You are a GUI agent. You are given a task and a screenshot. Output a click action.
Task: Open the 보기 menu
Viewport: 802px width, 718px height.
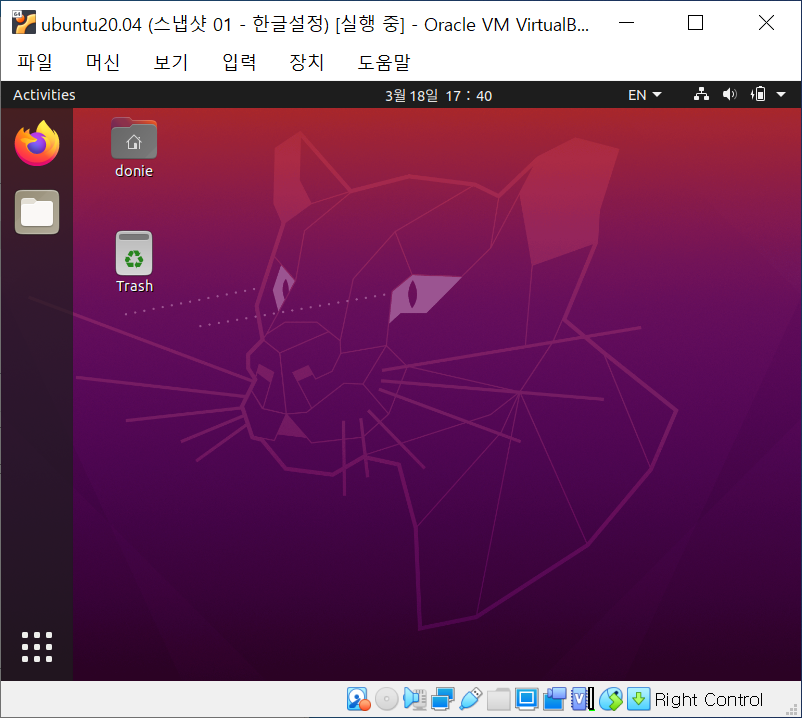pos(171,62)
